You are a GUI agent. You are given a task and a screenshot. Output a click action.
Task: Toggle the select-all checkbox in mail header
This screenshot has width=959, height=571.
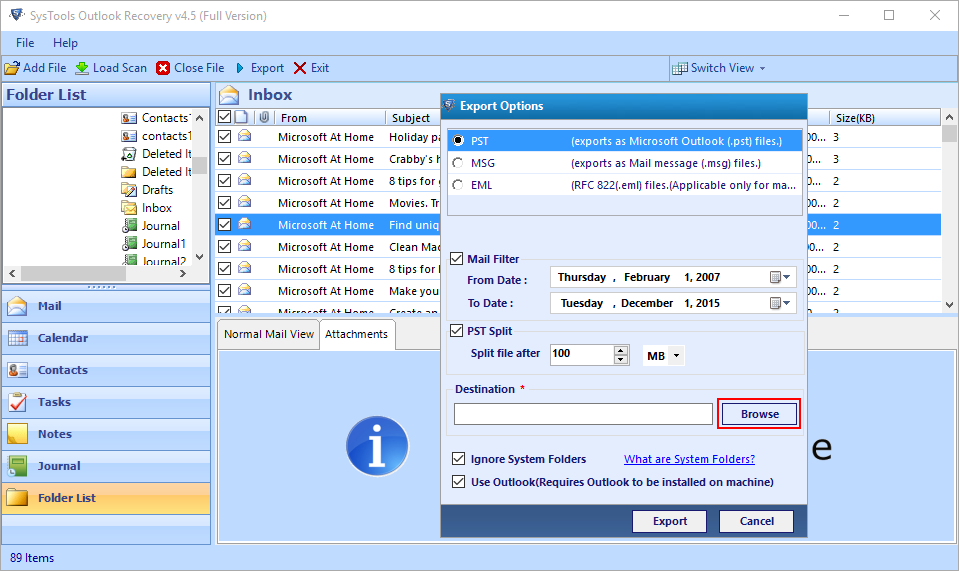click(x=224, y=117)
